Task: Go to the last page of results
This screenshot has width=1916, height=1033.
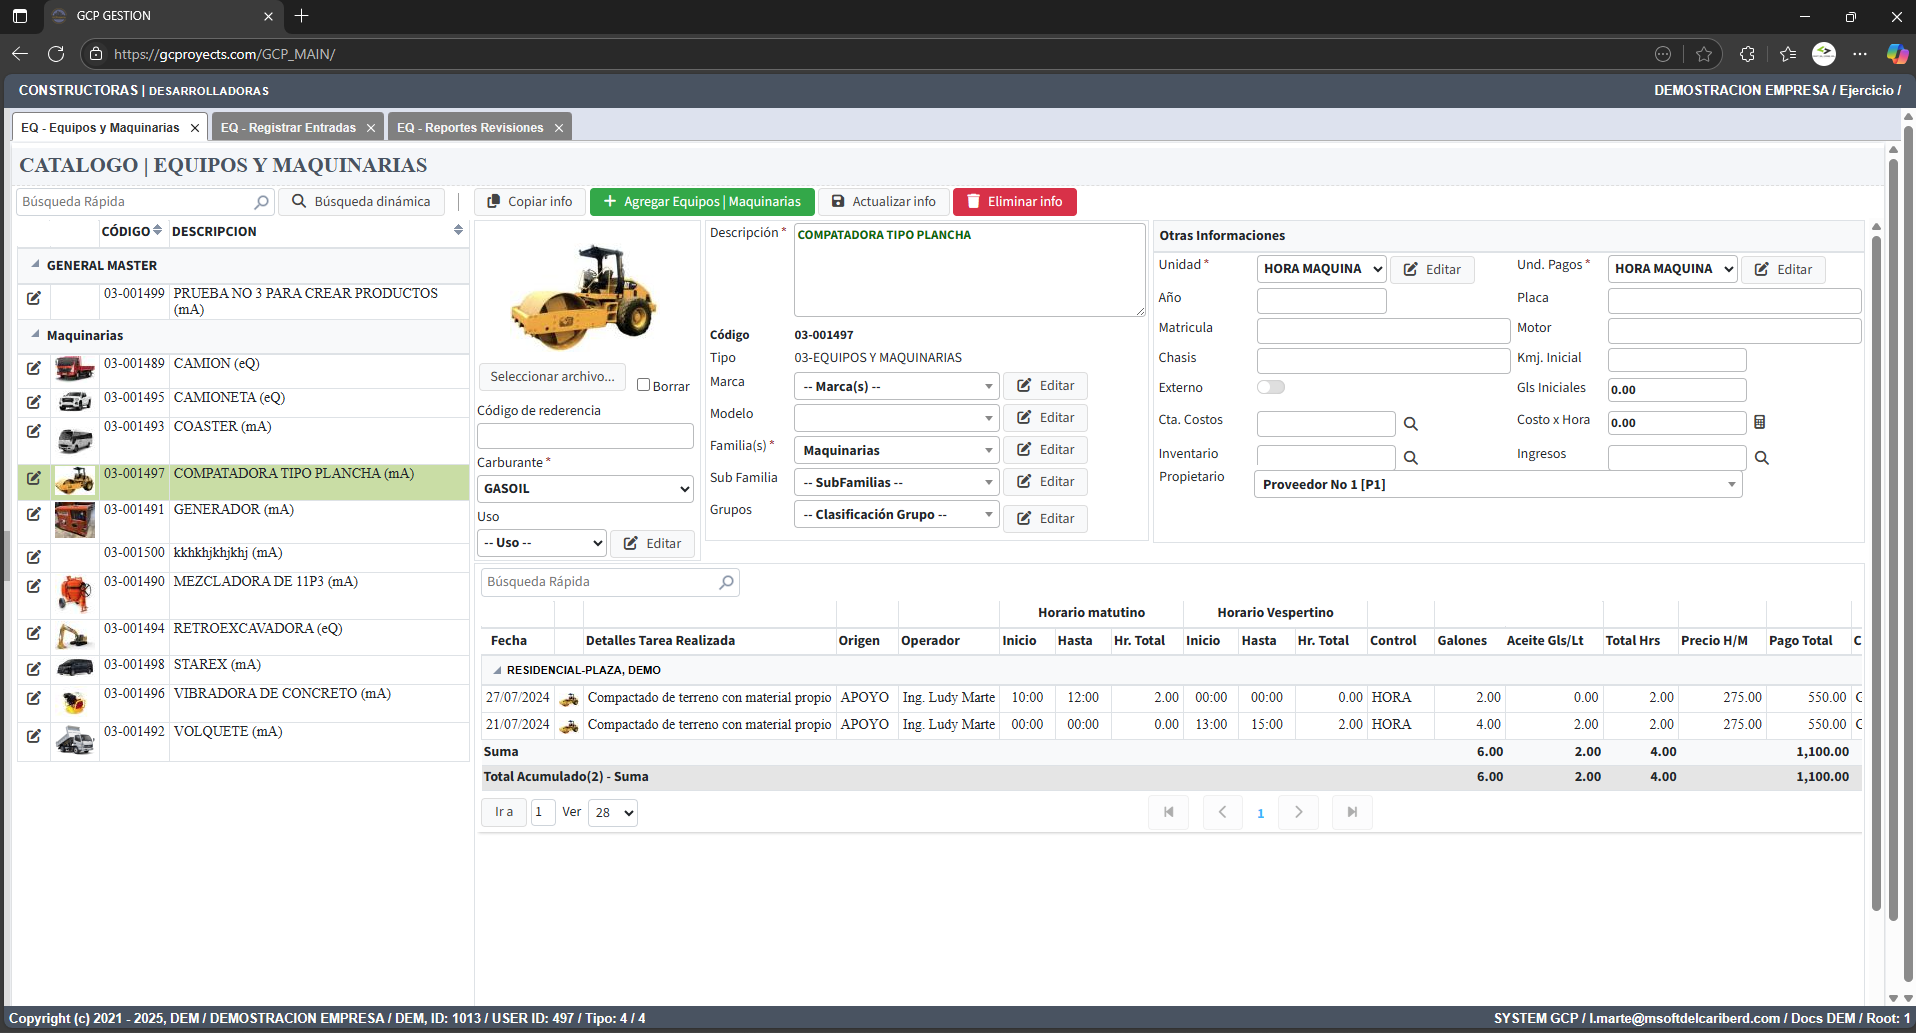Action: [x=1352, y=812]
